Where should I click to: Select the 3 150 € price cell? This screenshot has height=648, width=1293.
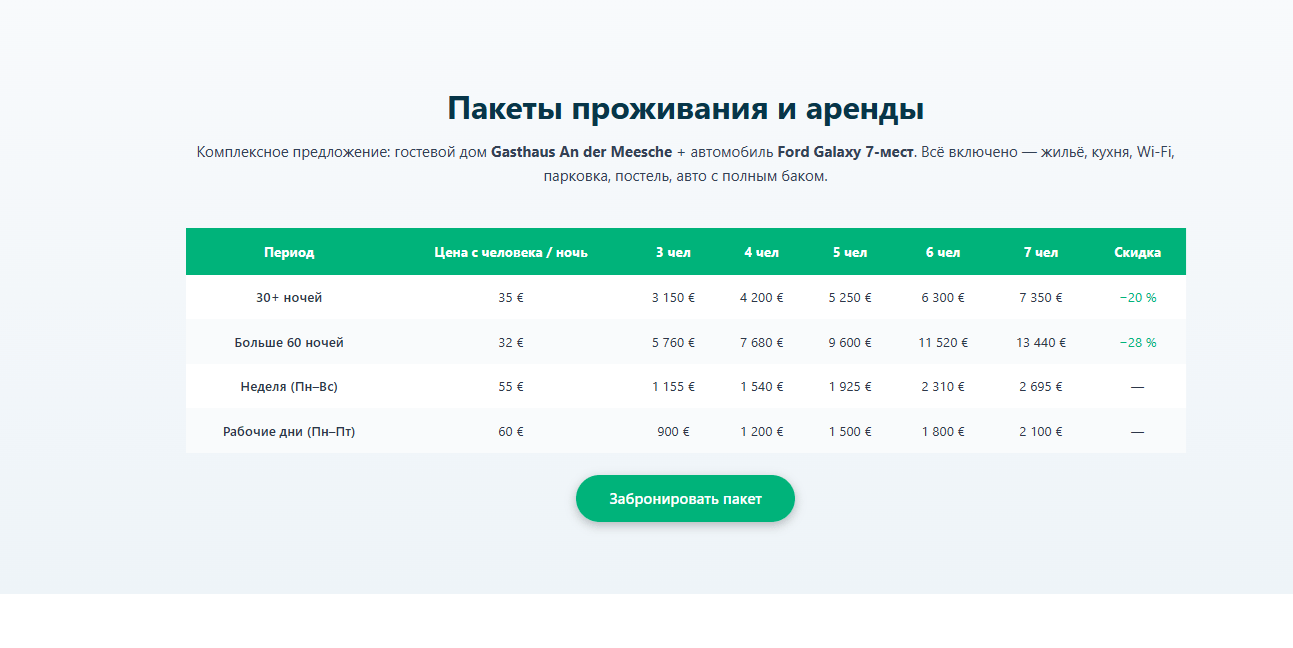(x=673, y=297)
